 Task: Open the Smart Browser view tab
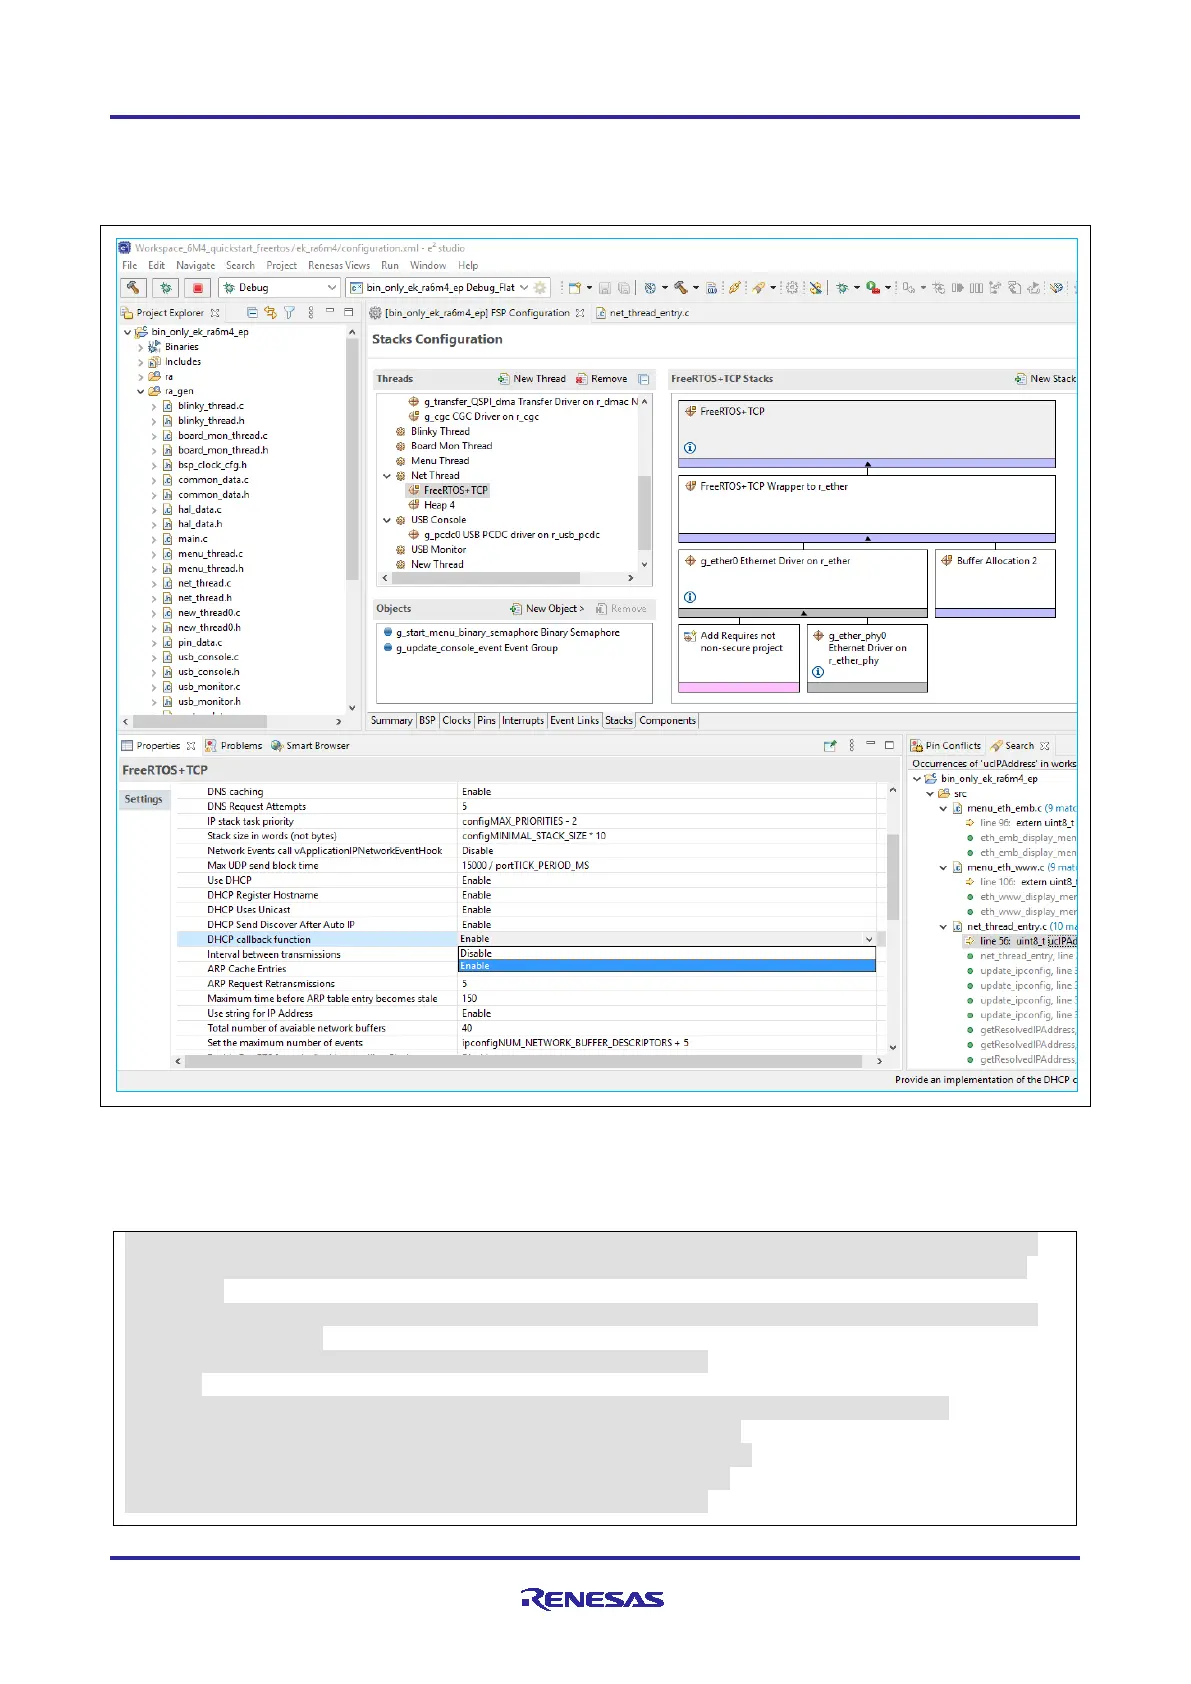310,746
